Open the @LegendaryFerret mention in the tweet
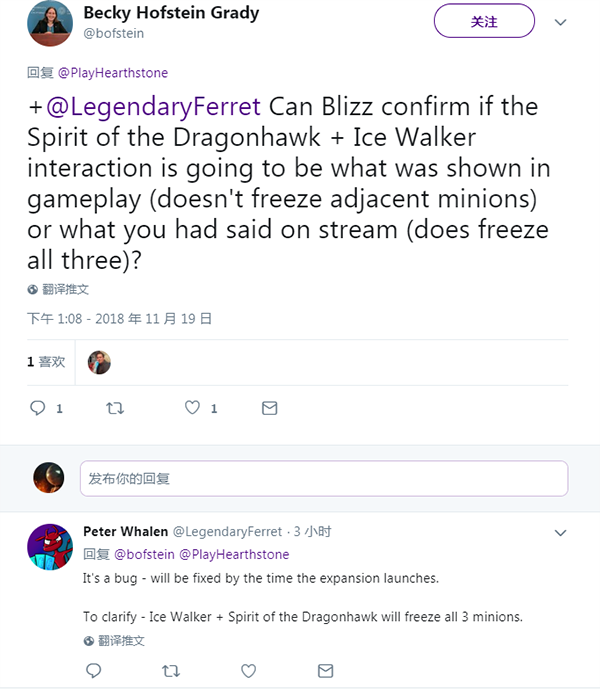This screenshot has width=600, height=689. 153,107
